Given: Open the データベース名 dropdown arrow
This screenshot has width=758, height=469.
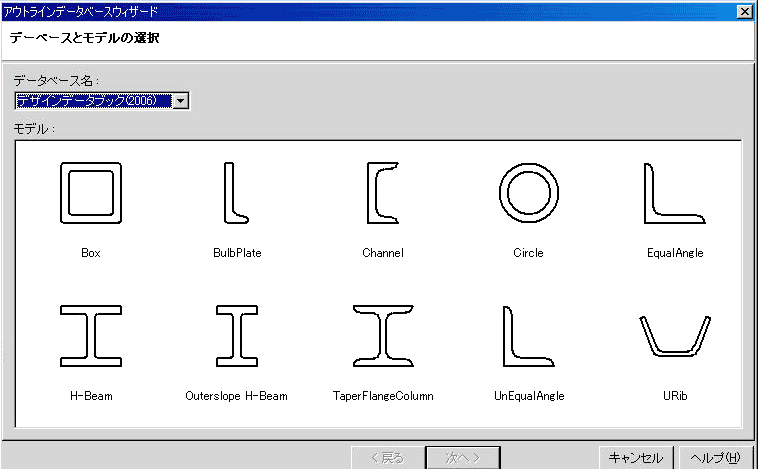Looking at the screenshot, I should point(180,100).
